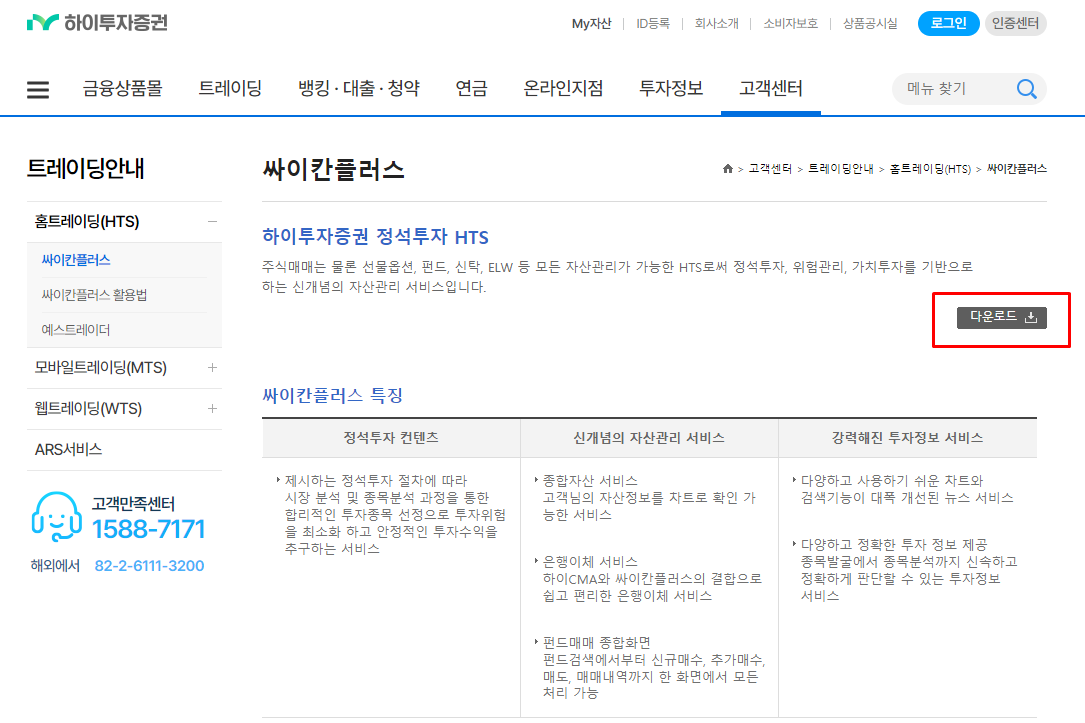Click 싸이칸플러스 in the breadcrumb
The height and width of the screenshot is (723, 1085).
click(x=1017, y=169)
